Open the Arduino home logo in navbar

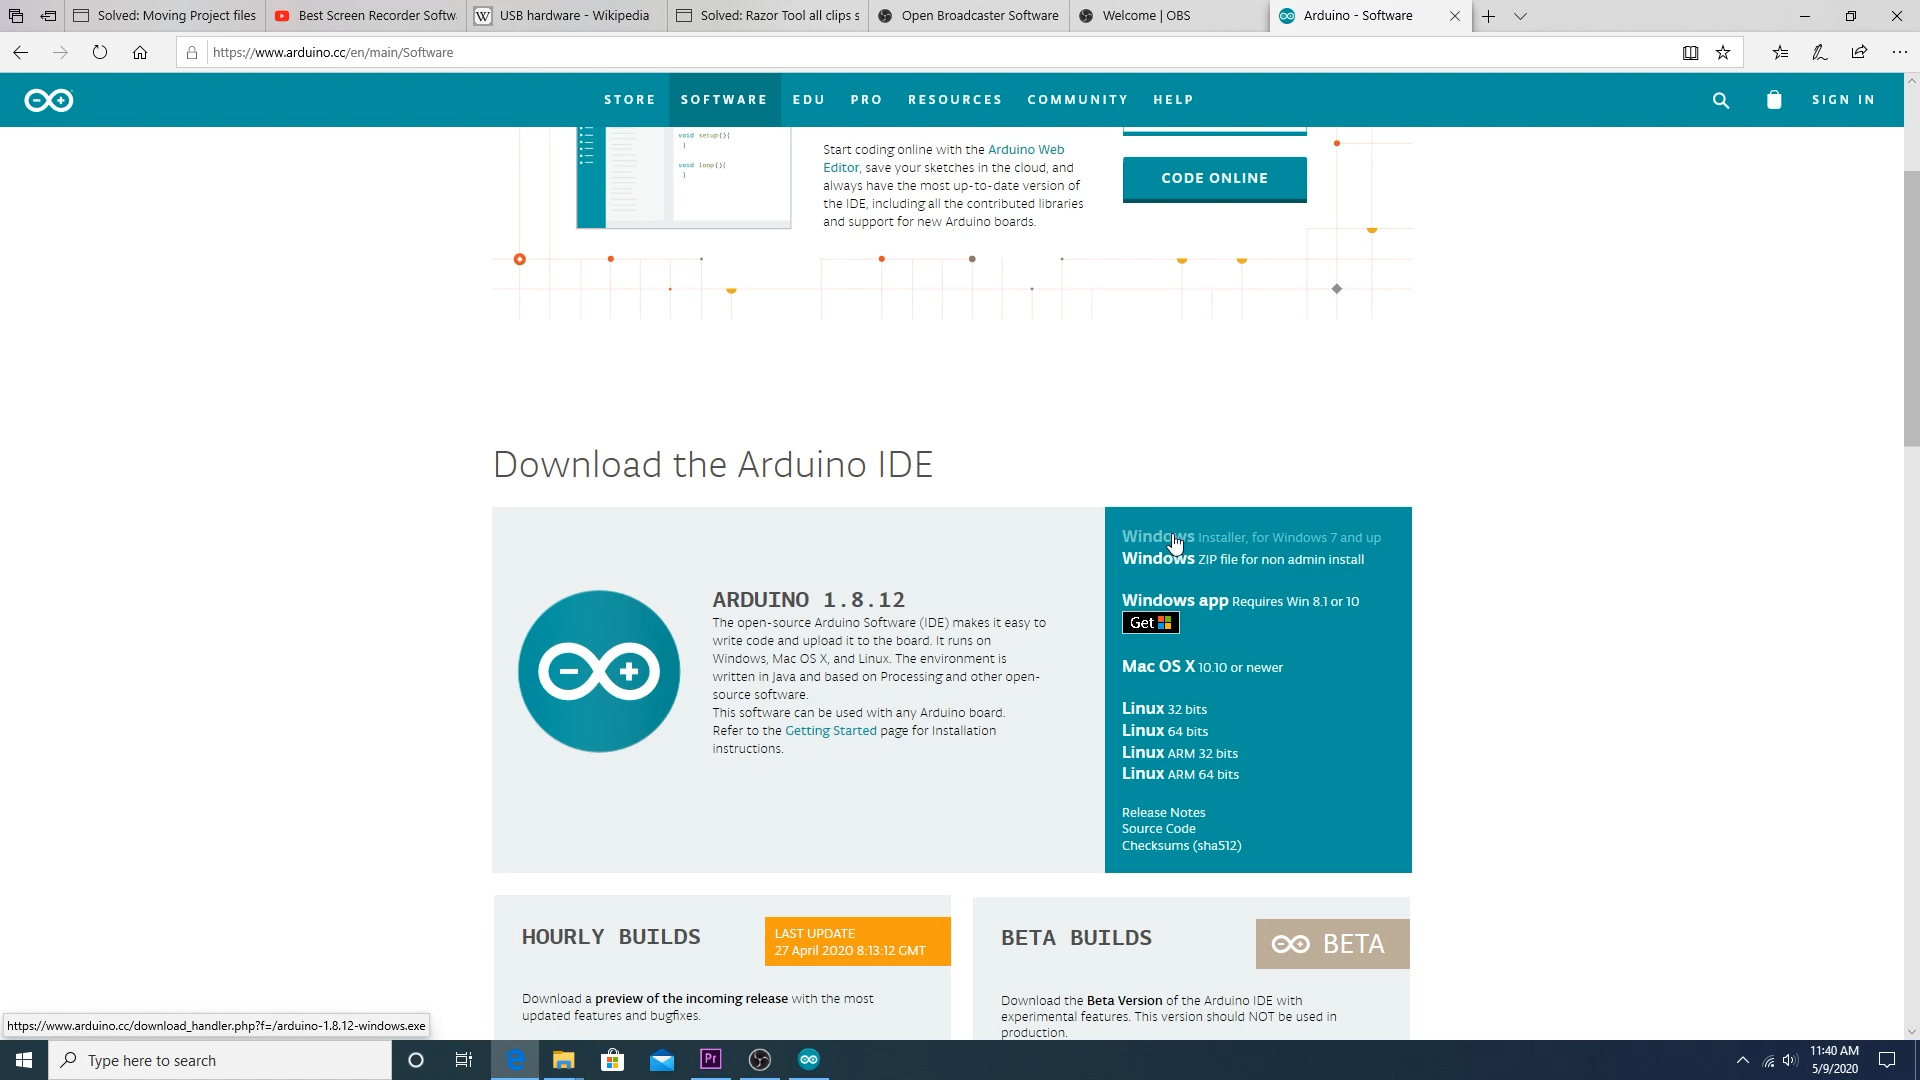(x=48, y=100)
